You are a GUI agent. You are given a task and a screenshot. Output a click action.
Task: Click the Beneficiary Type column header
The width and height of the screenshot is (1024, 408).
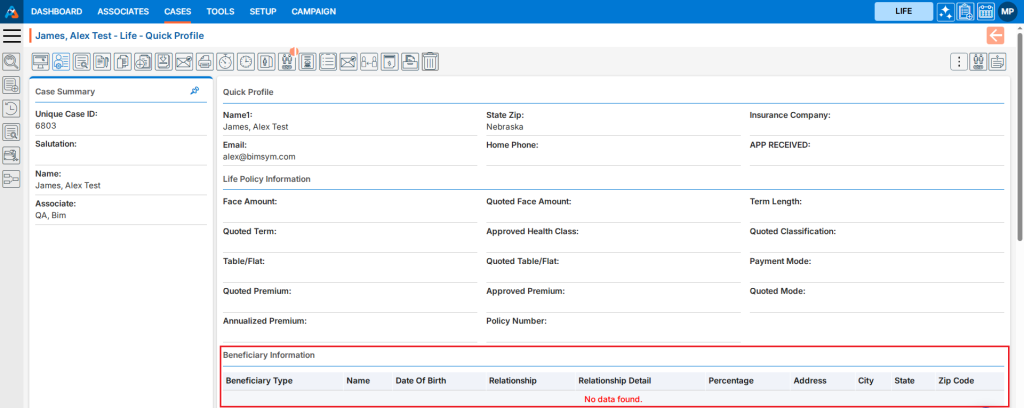259,381
